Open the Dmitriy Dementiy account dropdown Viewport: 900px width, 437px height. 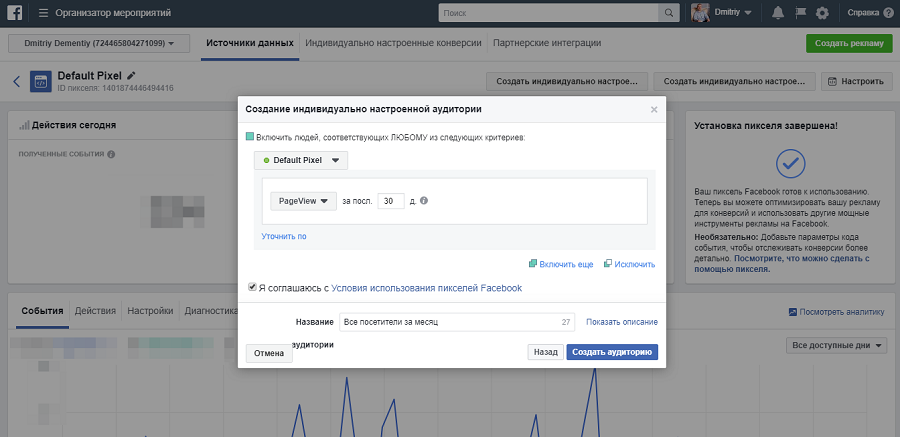[99, 43]
